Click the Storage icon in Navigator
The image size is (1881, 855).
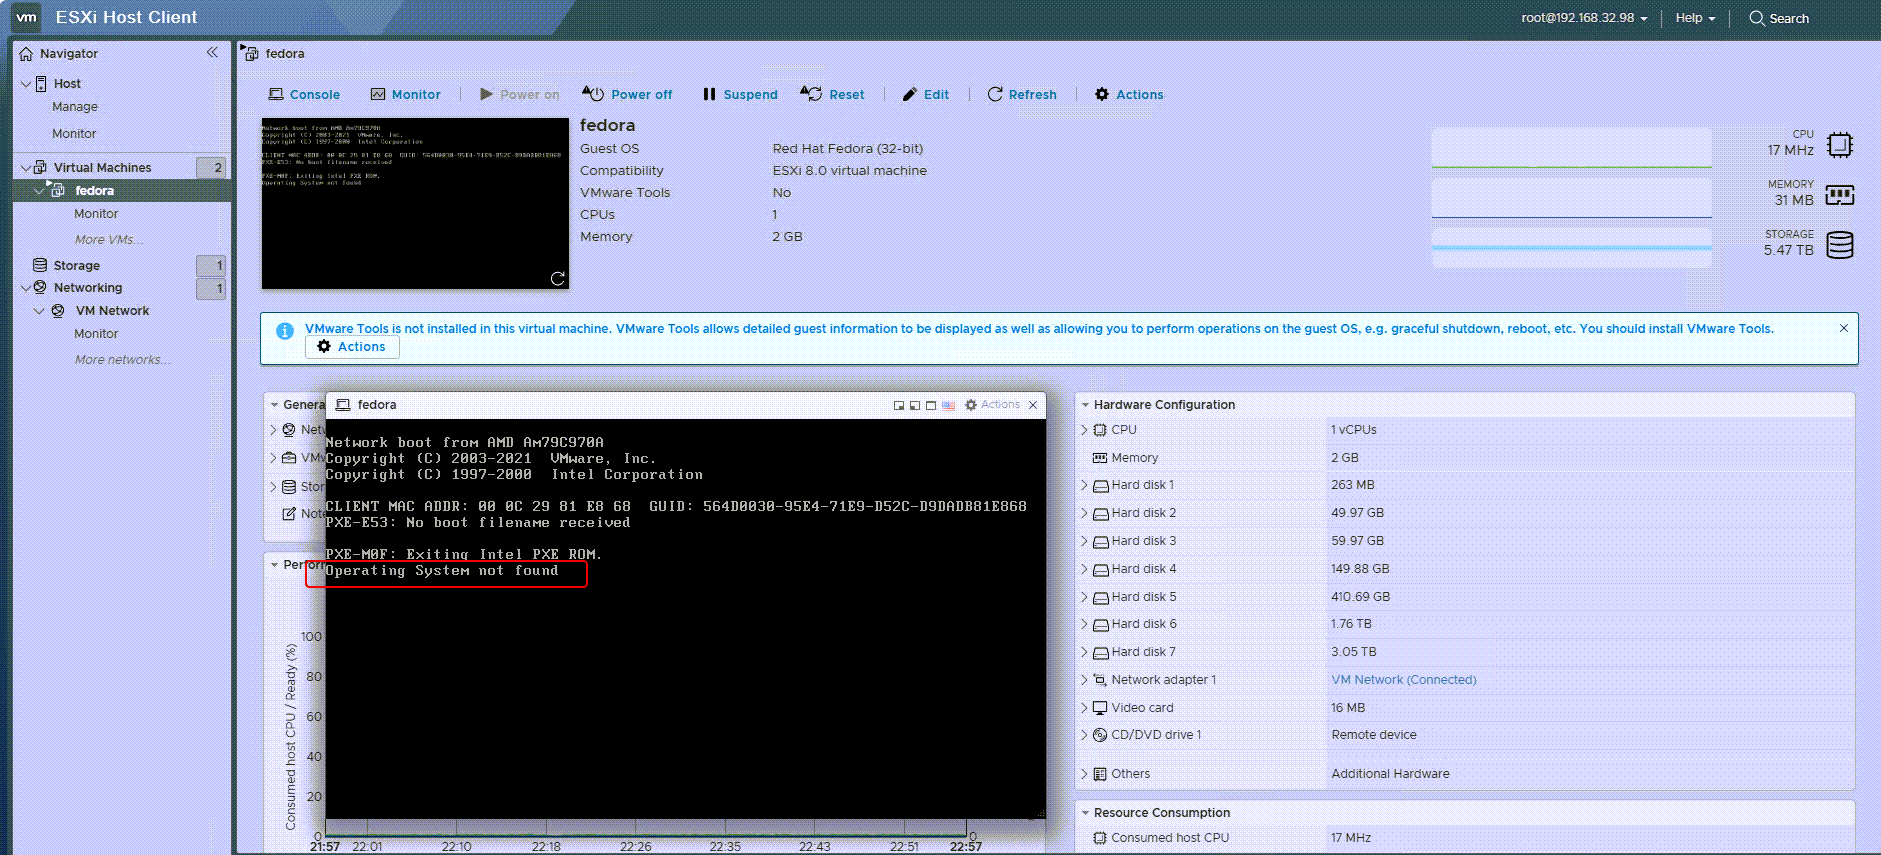point(40,265)
